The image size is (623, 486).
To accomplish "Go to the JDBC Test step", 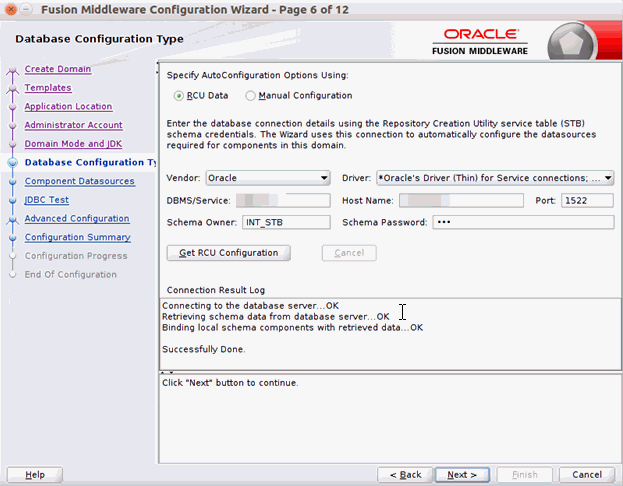I will click(46, 199).
